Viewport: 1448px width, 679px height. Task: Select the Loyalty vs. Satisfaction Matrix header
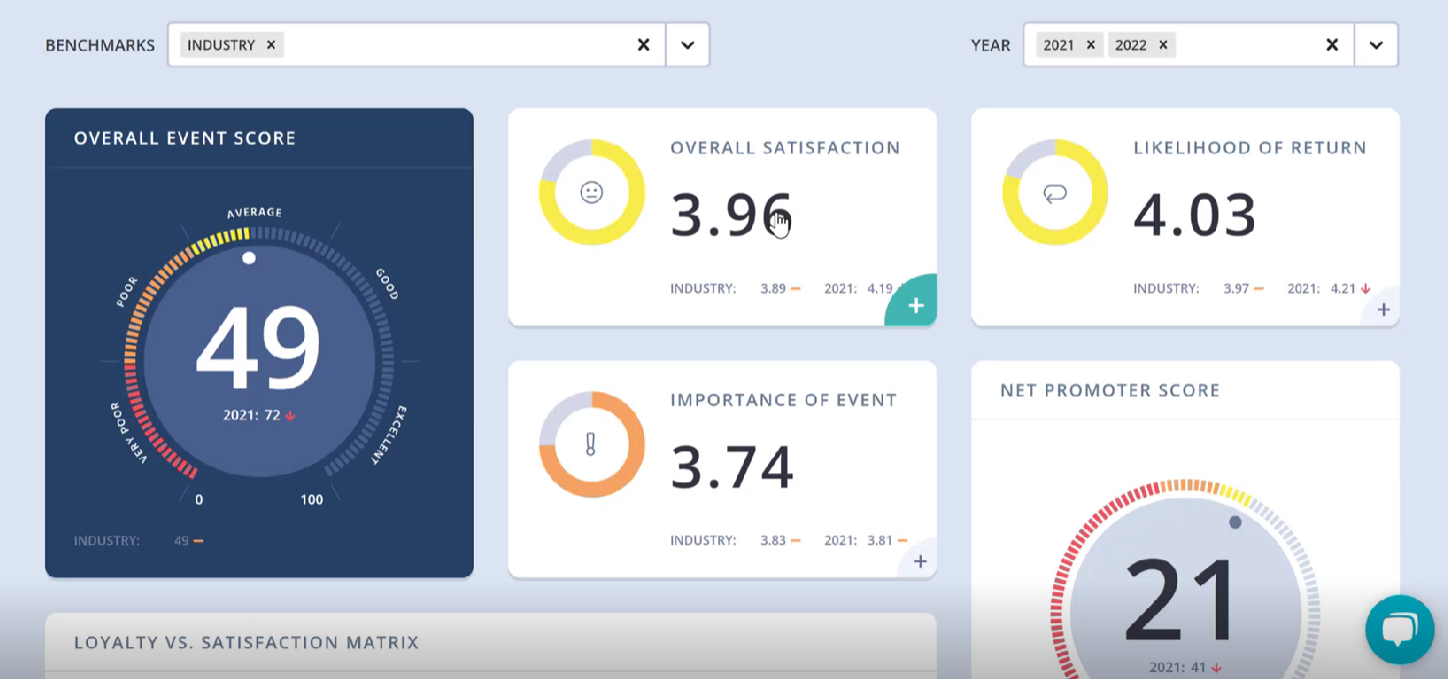[x=246, y=642]
